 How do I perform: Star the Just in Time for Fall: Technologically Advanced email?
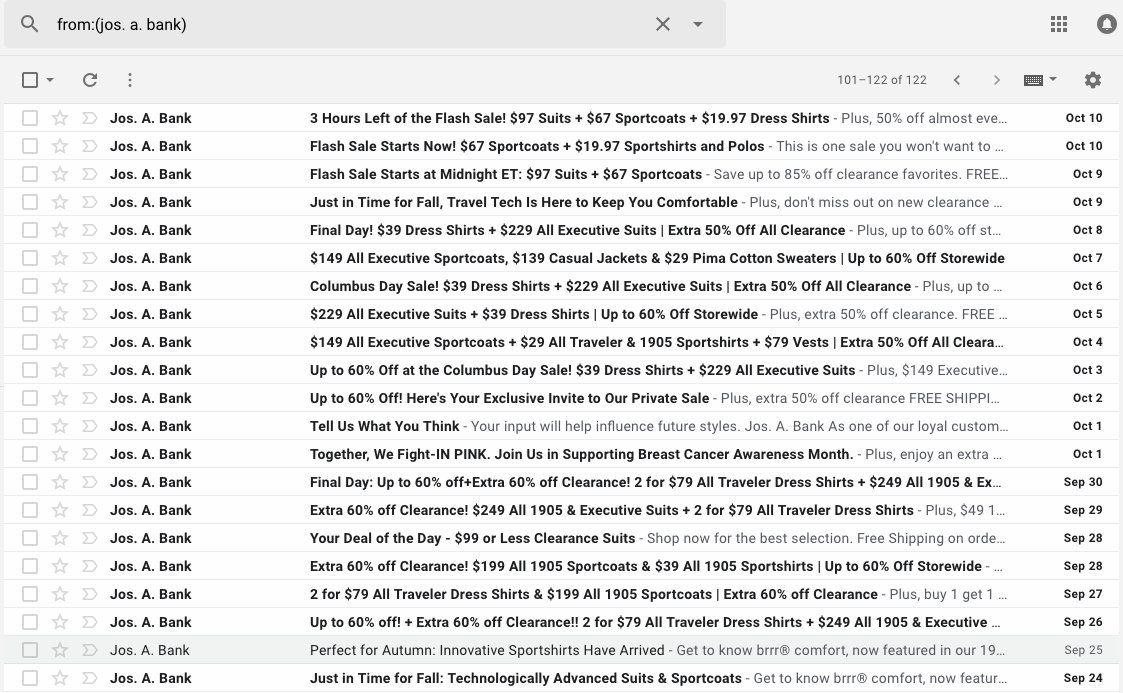[x=59, y=678]
